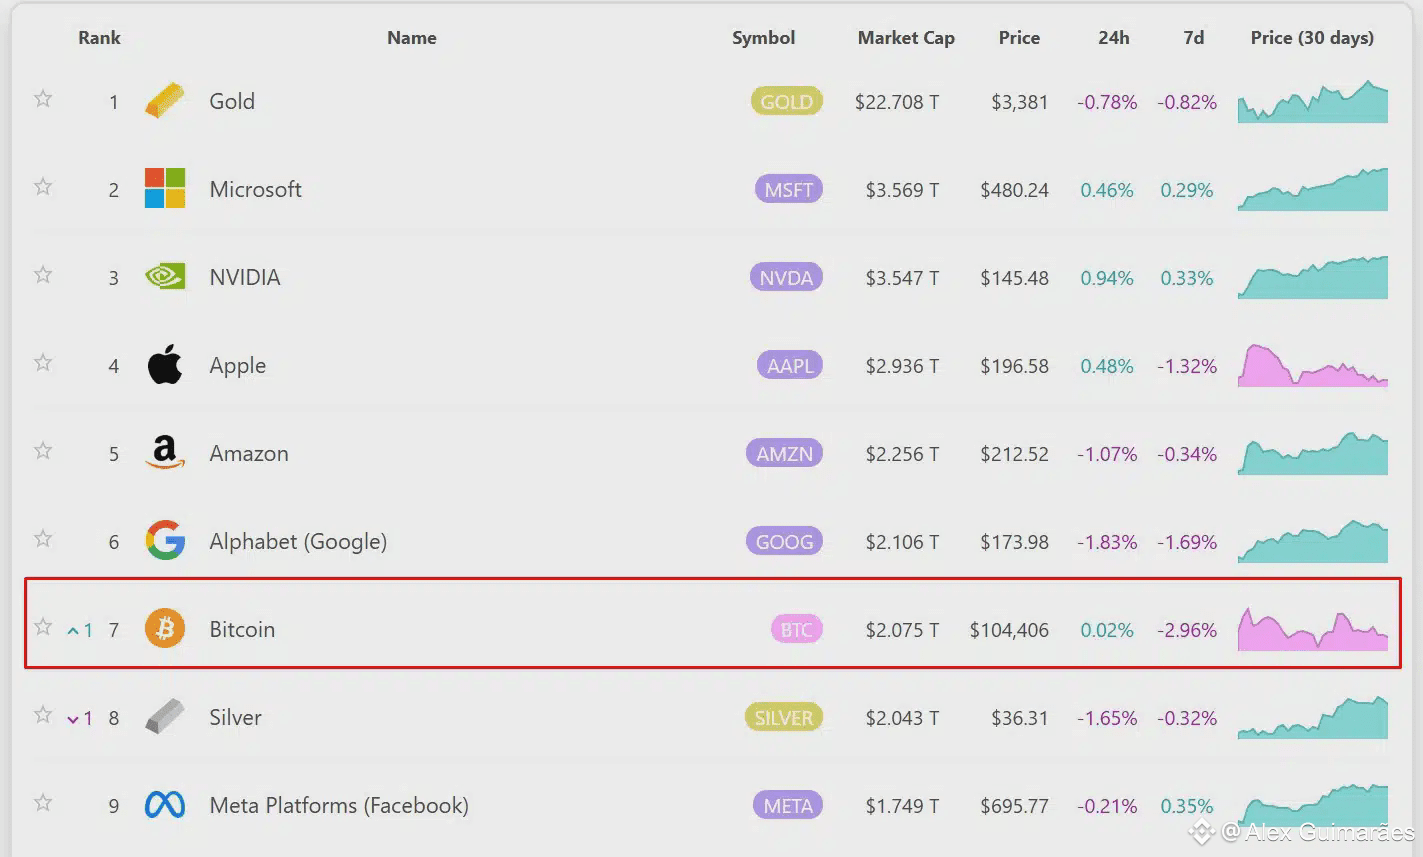This screenshot has width=1423, height=857.
Task: Open Alphabet's 30-day price chart
Action: pos(1313,541)
